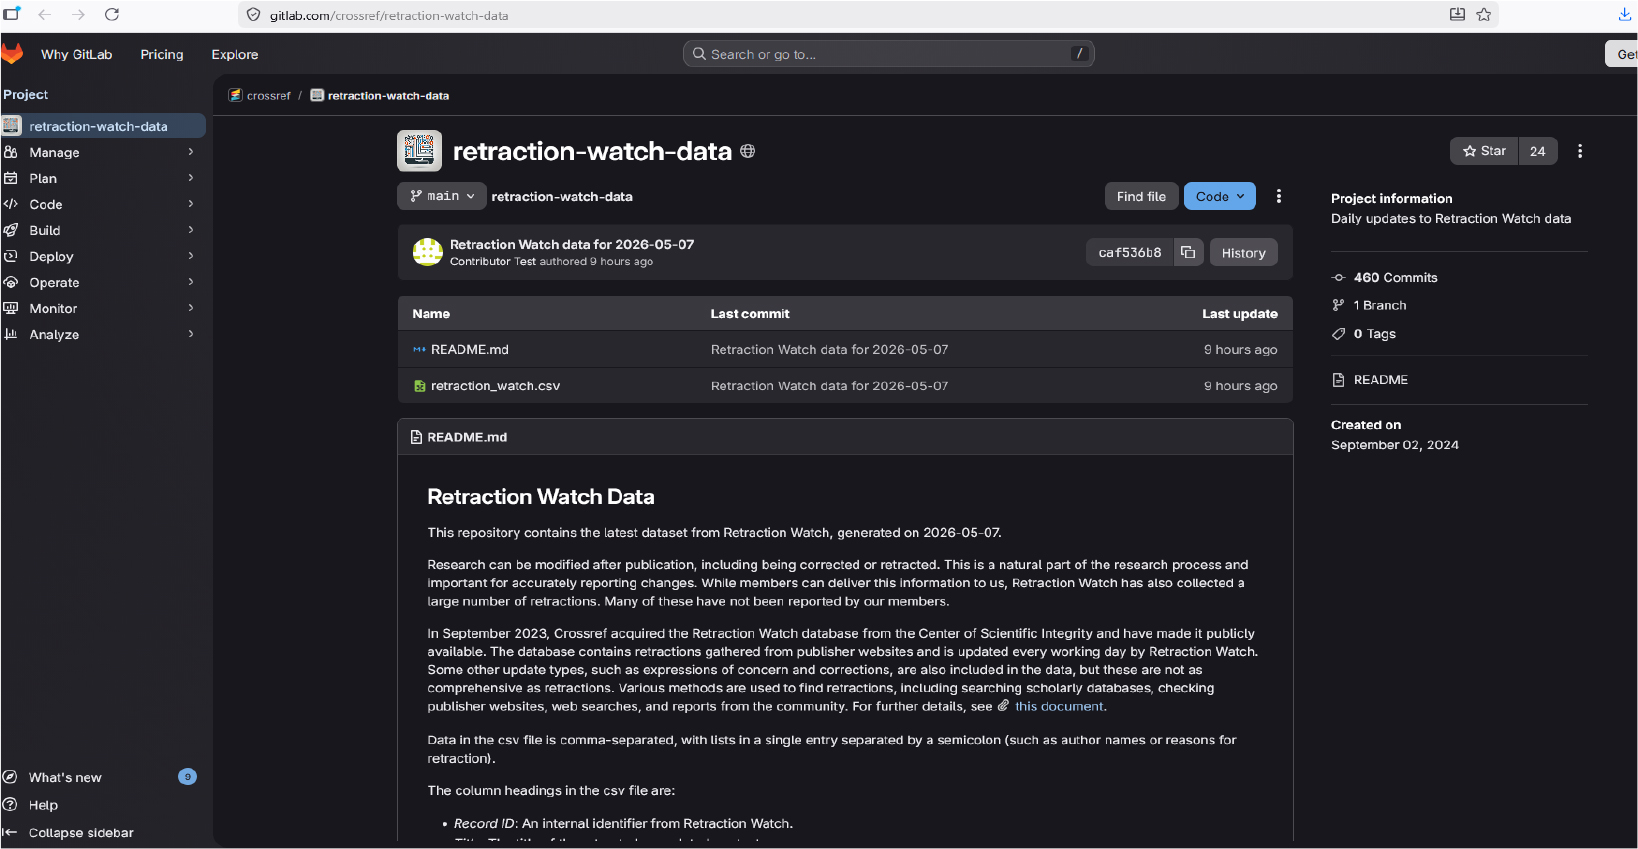The height and width of the screenshot is (849, 1638).
Task: Expand the Plan sidebar section
Action: pyautogui.click(x=103, y=178)
